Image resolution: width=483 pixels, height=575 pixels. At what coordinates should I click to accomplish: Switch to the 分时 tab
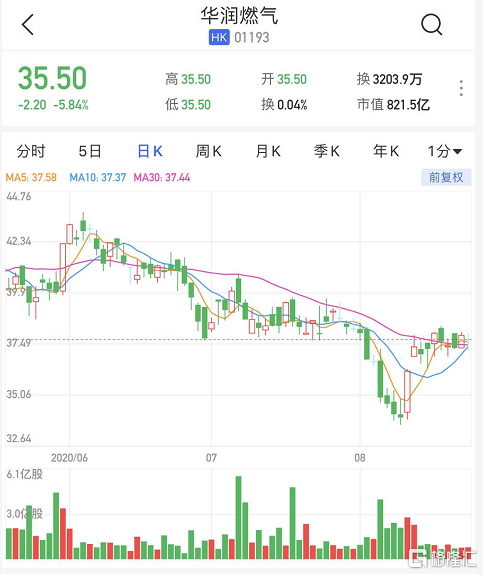[31, 151]
